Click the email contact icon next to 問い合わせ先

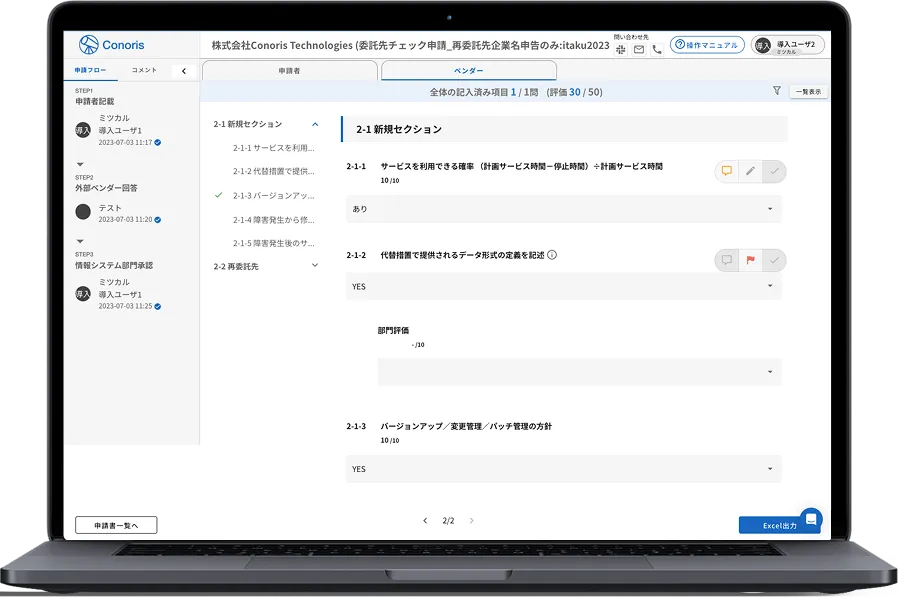638,47
